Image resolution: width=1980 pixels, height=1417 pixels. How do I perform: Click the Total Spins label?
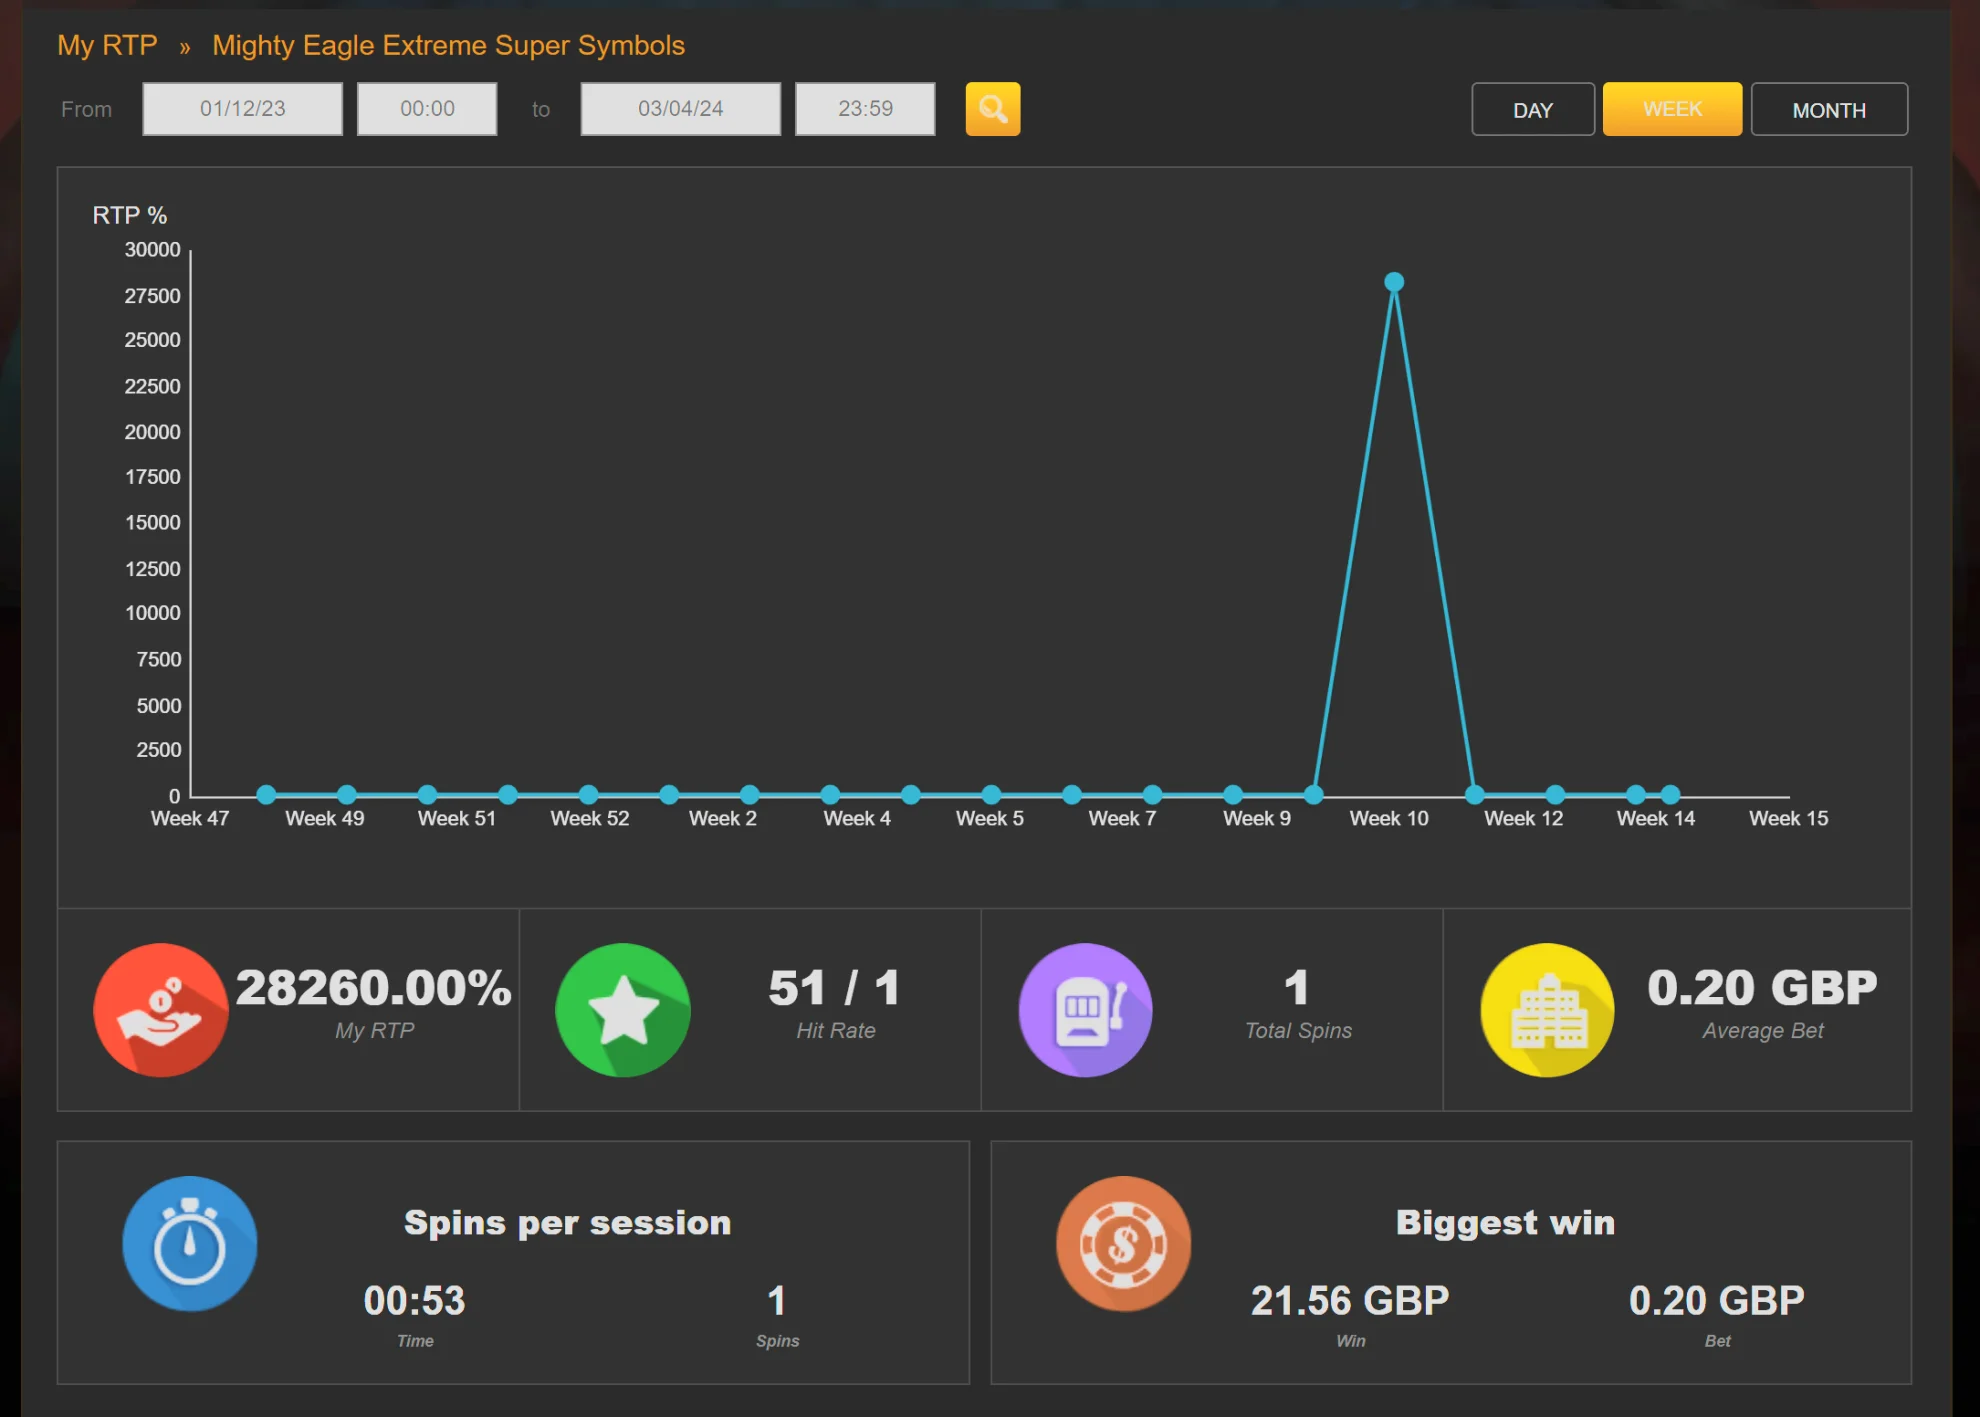coord(1298,1031)
